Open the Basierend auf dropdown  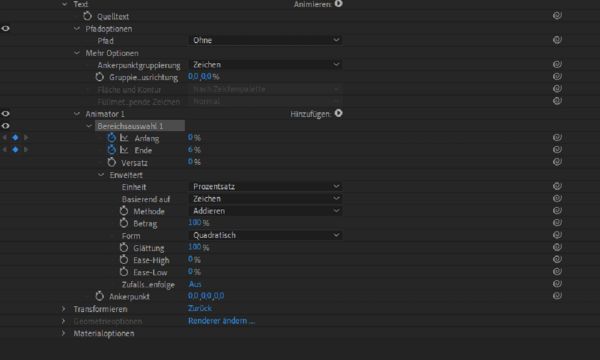tap(265, 199)
